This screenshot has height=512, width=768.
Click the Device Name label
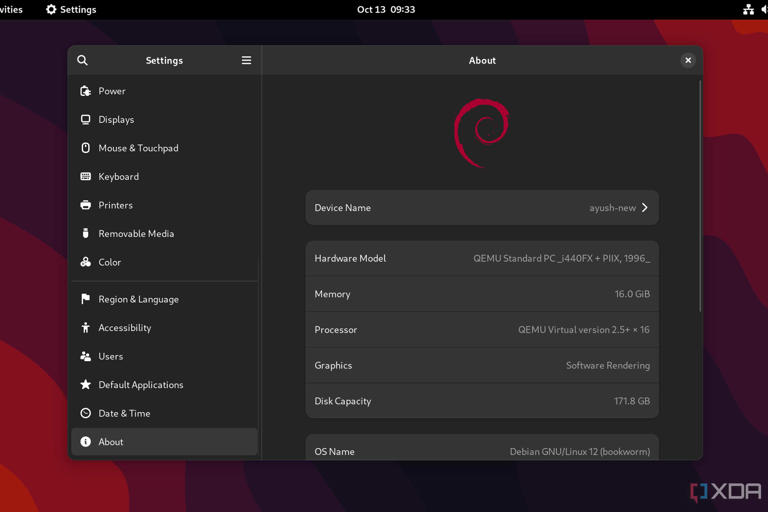pos(342,208)
